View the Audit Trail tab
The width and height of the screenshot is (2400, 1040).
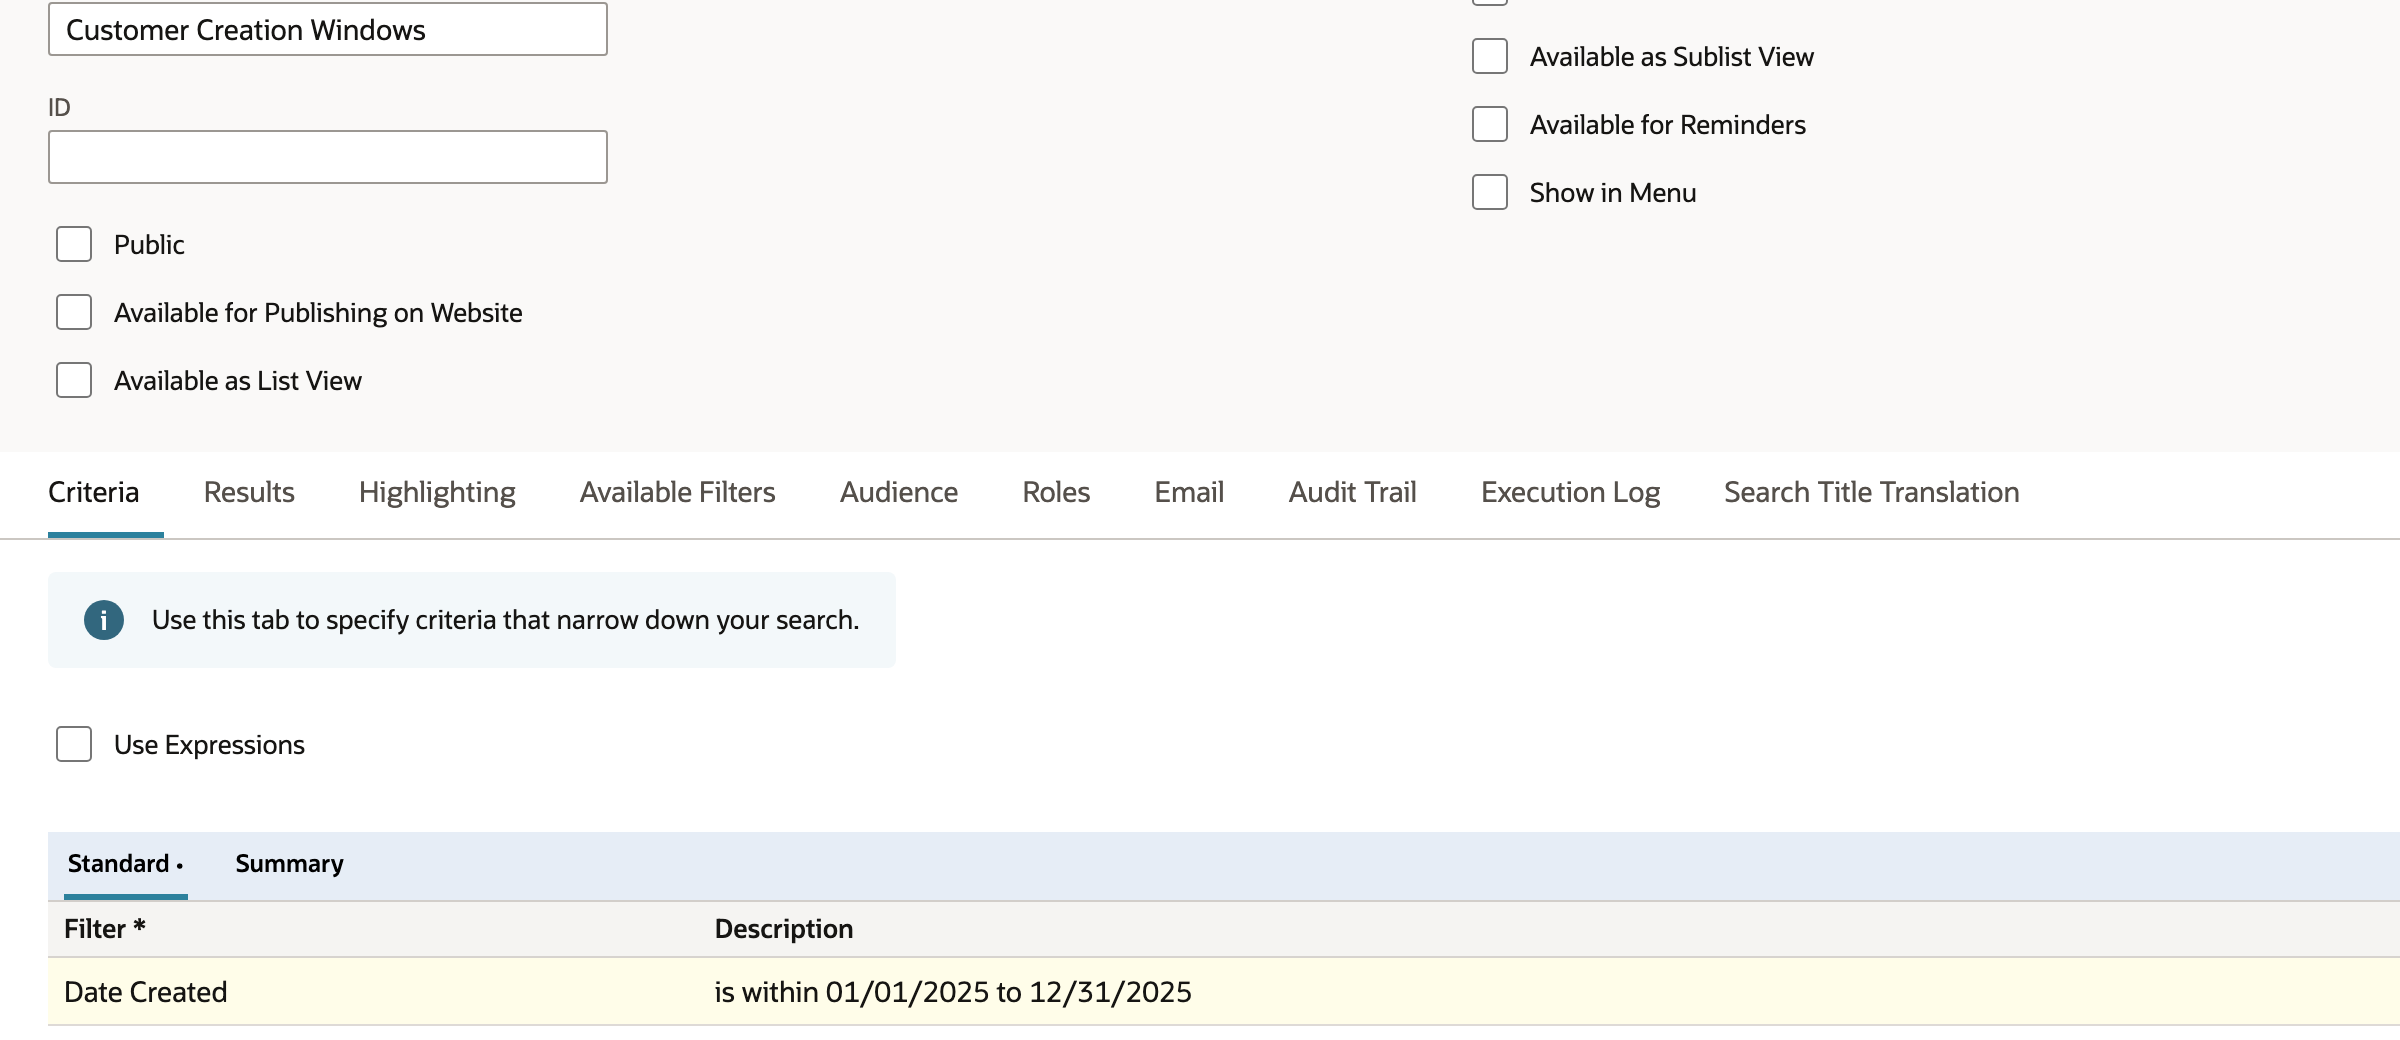(1352, 492)
